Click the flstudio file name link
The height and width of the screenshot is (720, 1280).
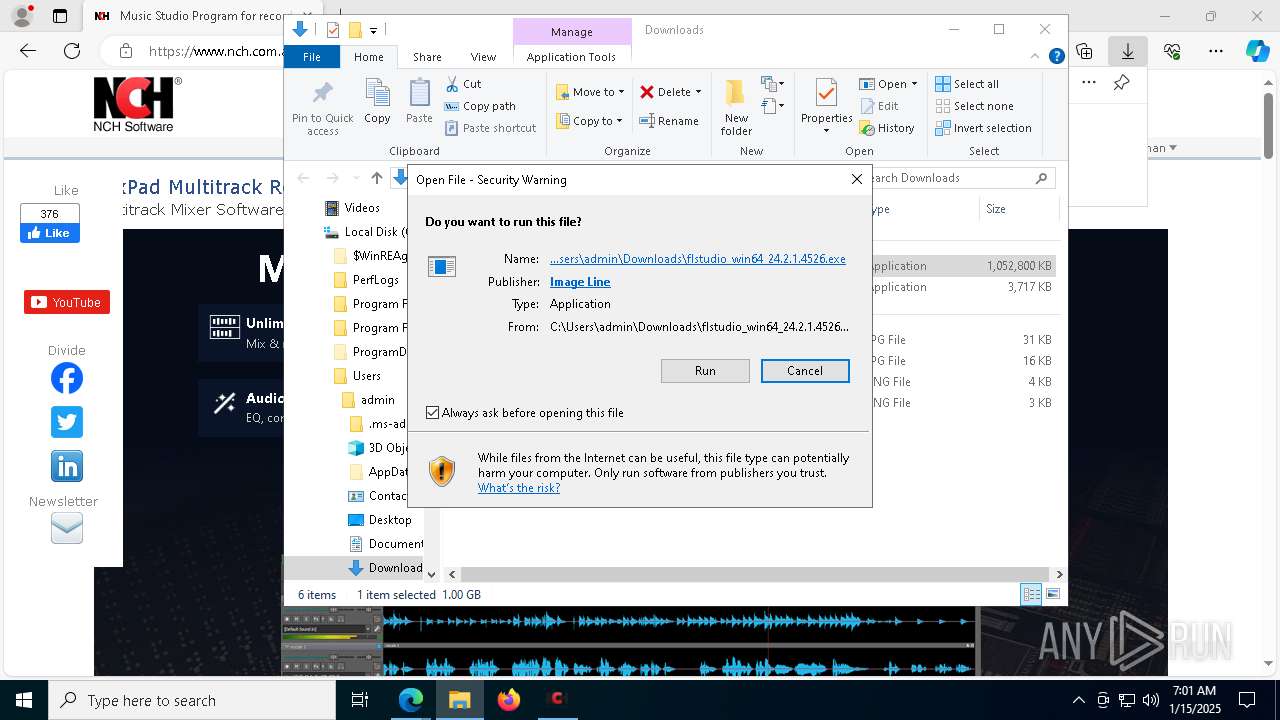698,259
